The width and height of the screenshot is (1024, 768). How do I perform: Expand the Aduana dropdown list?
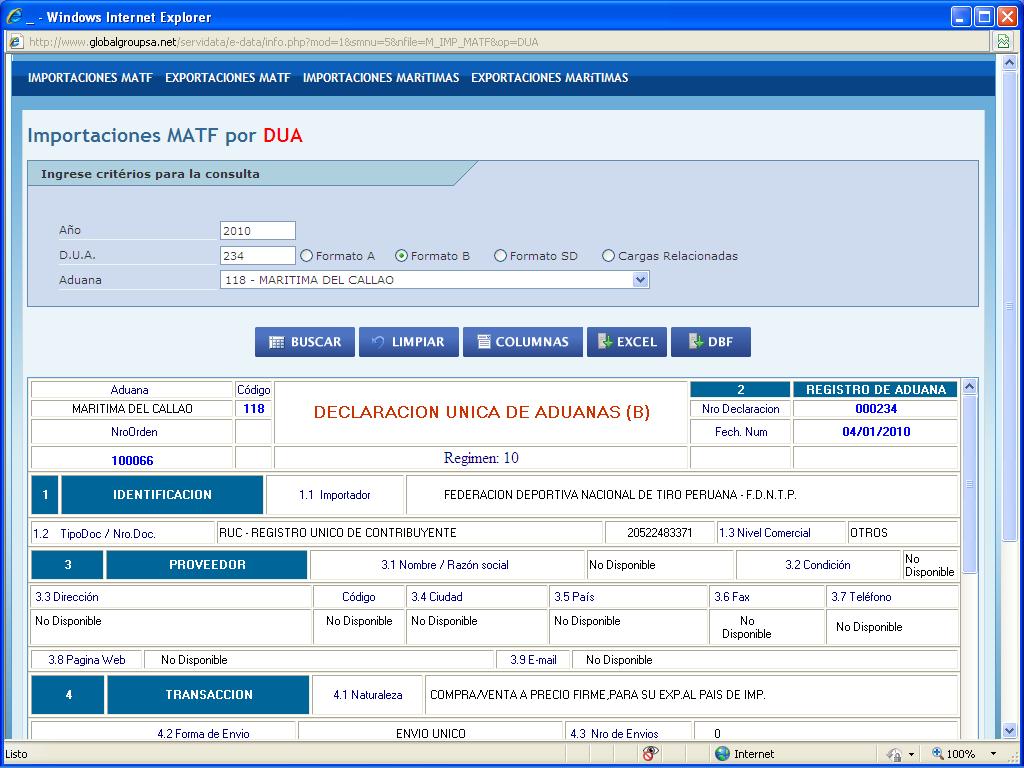641,281
